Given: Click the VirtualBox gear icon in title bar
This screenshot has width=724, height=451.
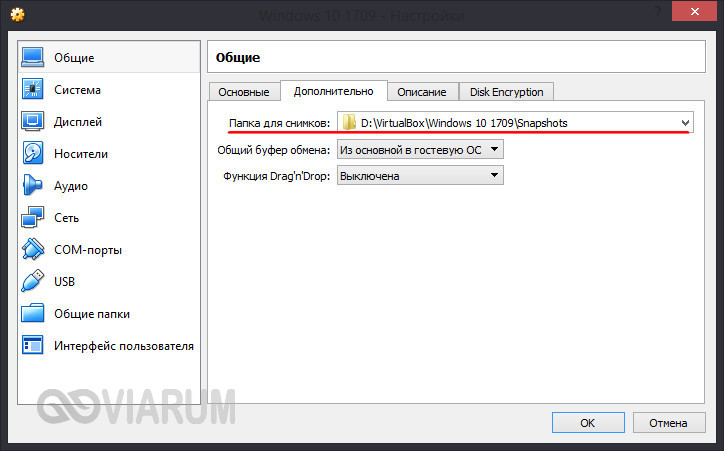Looking at the screenshot, I should (18, 15).
